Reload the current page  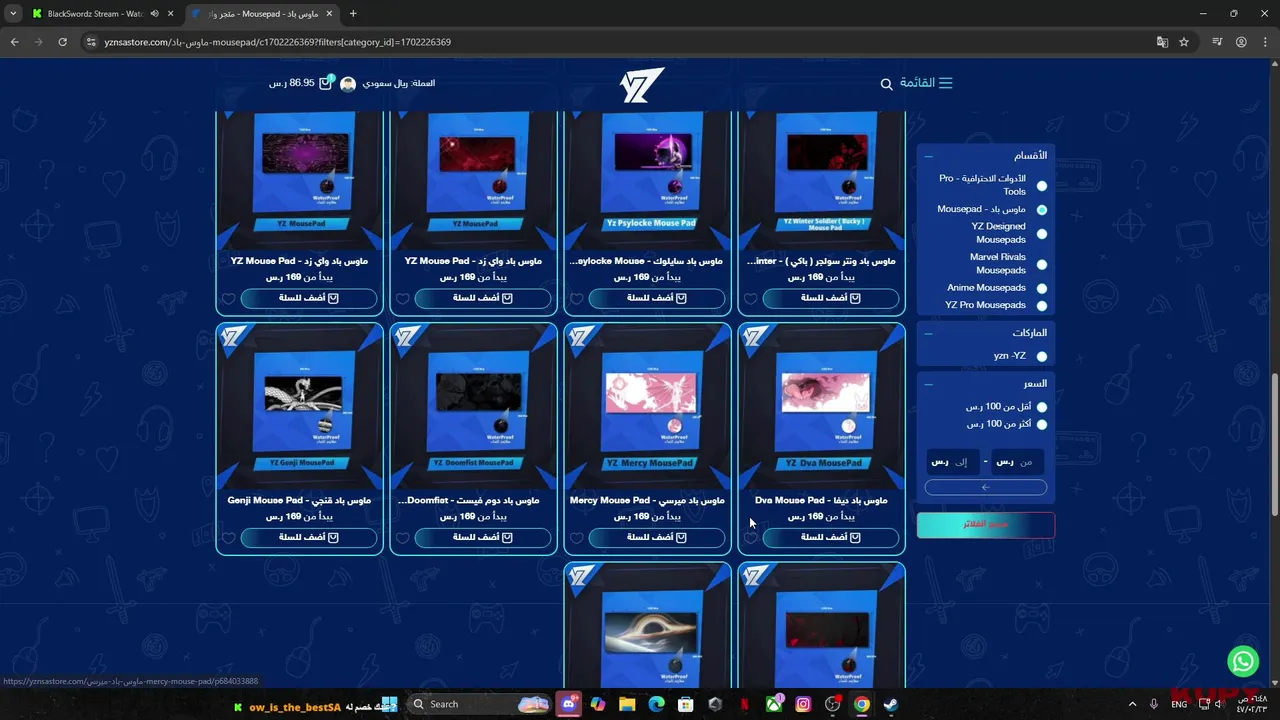tap(62, 42)
